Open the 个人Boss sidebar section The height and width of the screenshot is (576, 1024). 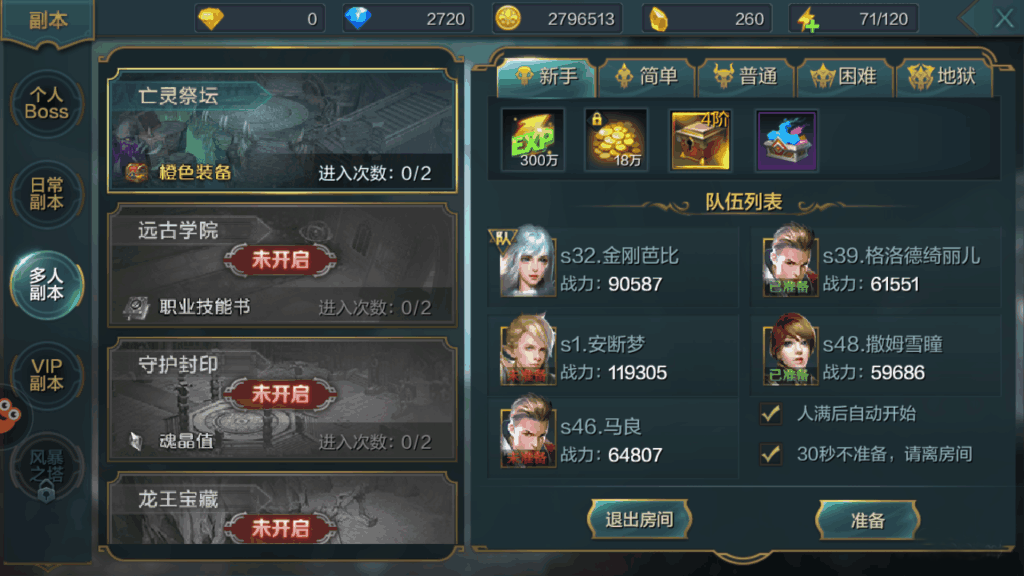tap(46, 104)
